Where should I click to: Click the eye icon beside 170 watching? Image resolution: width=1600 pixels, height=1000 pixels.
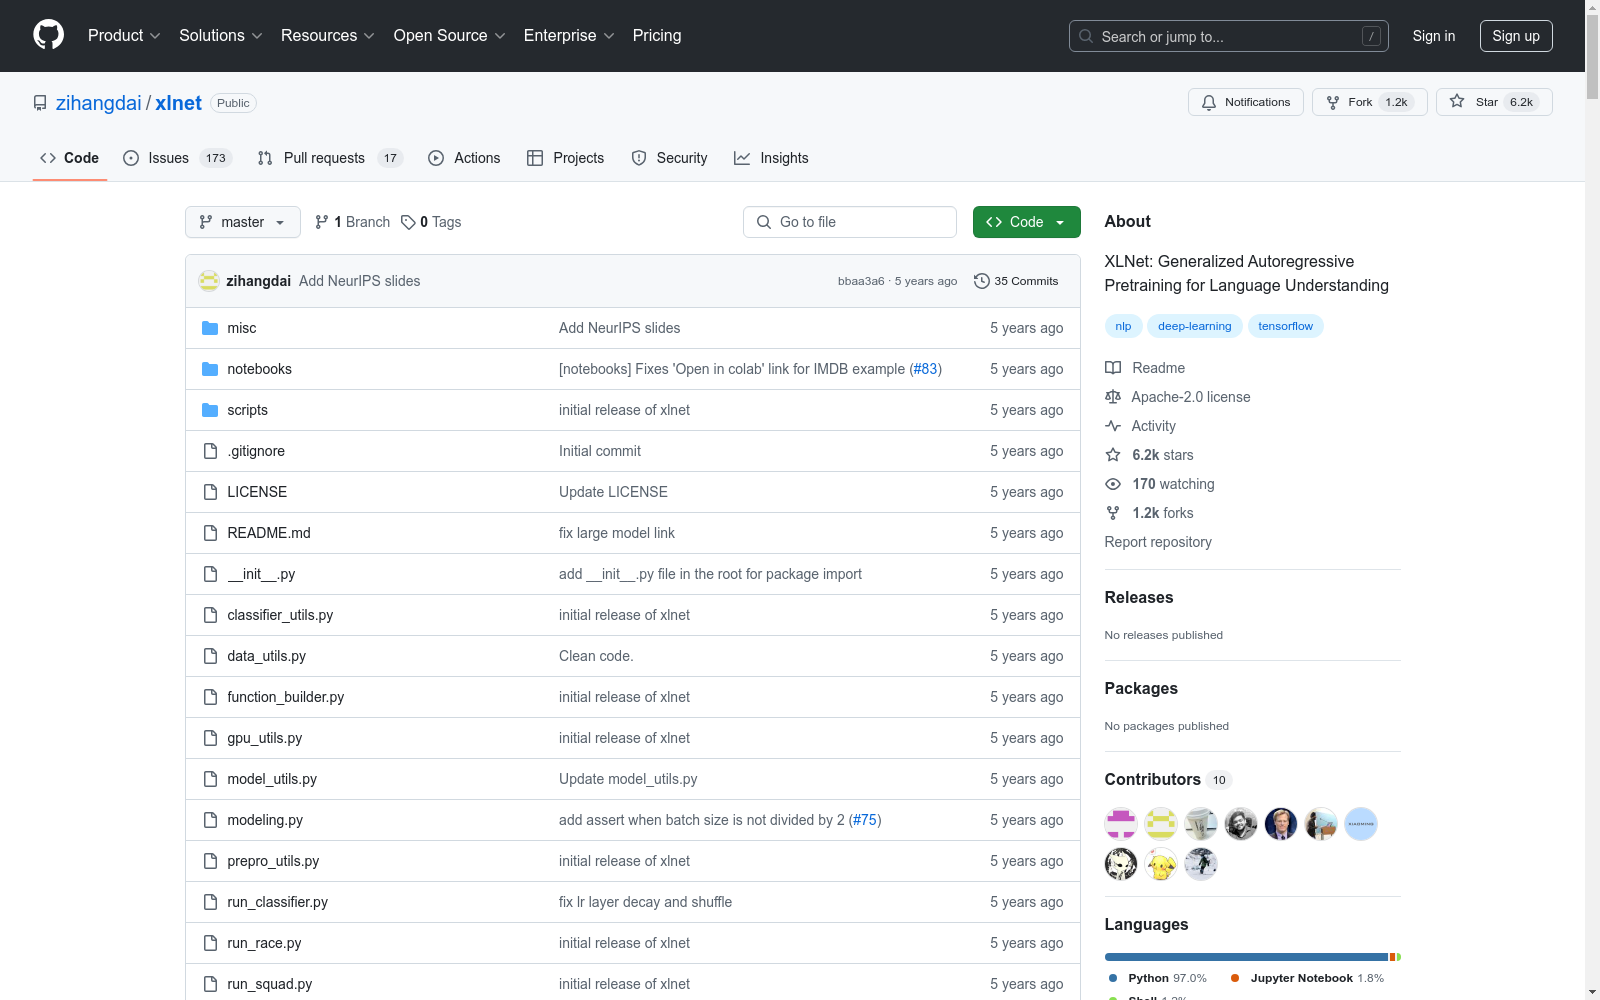[1113, 484]
